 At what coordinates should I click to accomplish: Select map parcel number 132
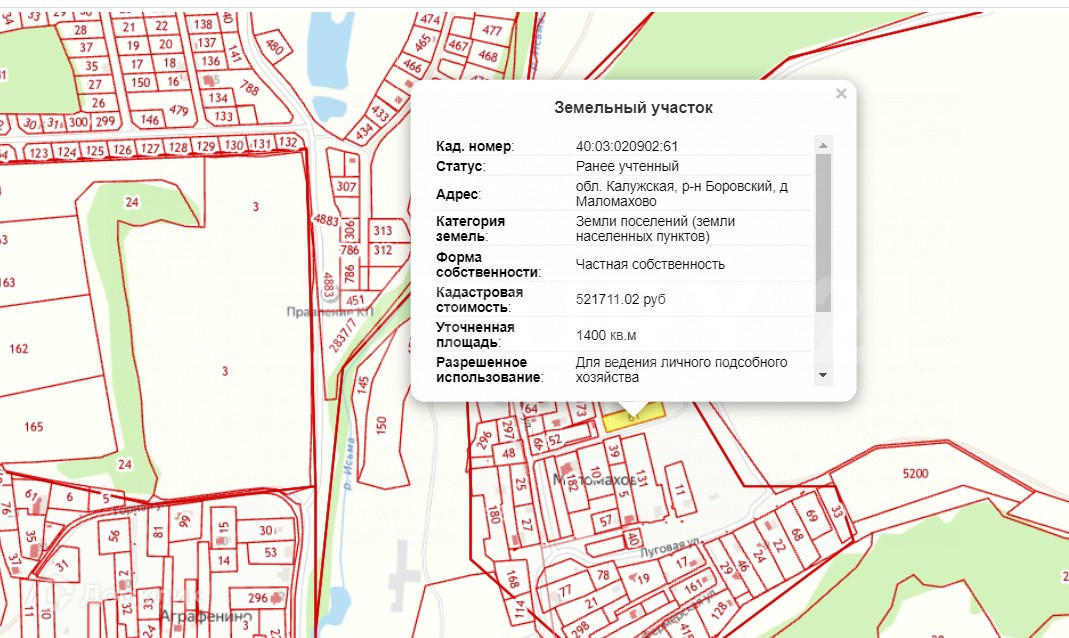[288, 142]
